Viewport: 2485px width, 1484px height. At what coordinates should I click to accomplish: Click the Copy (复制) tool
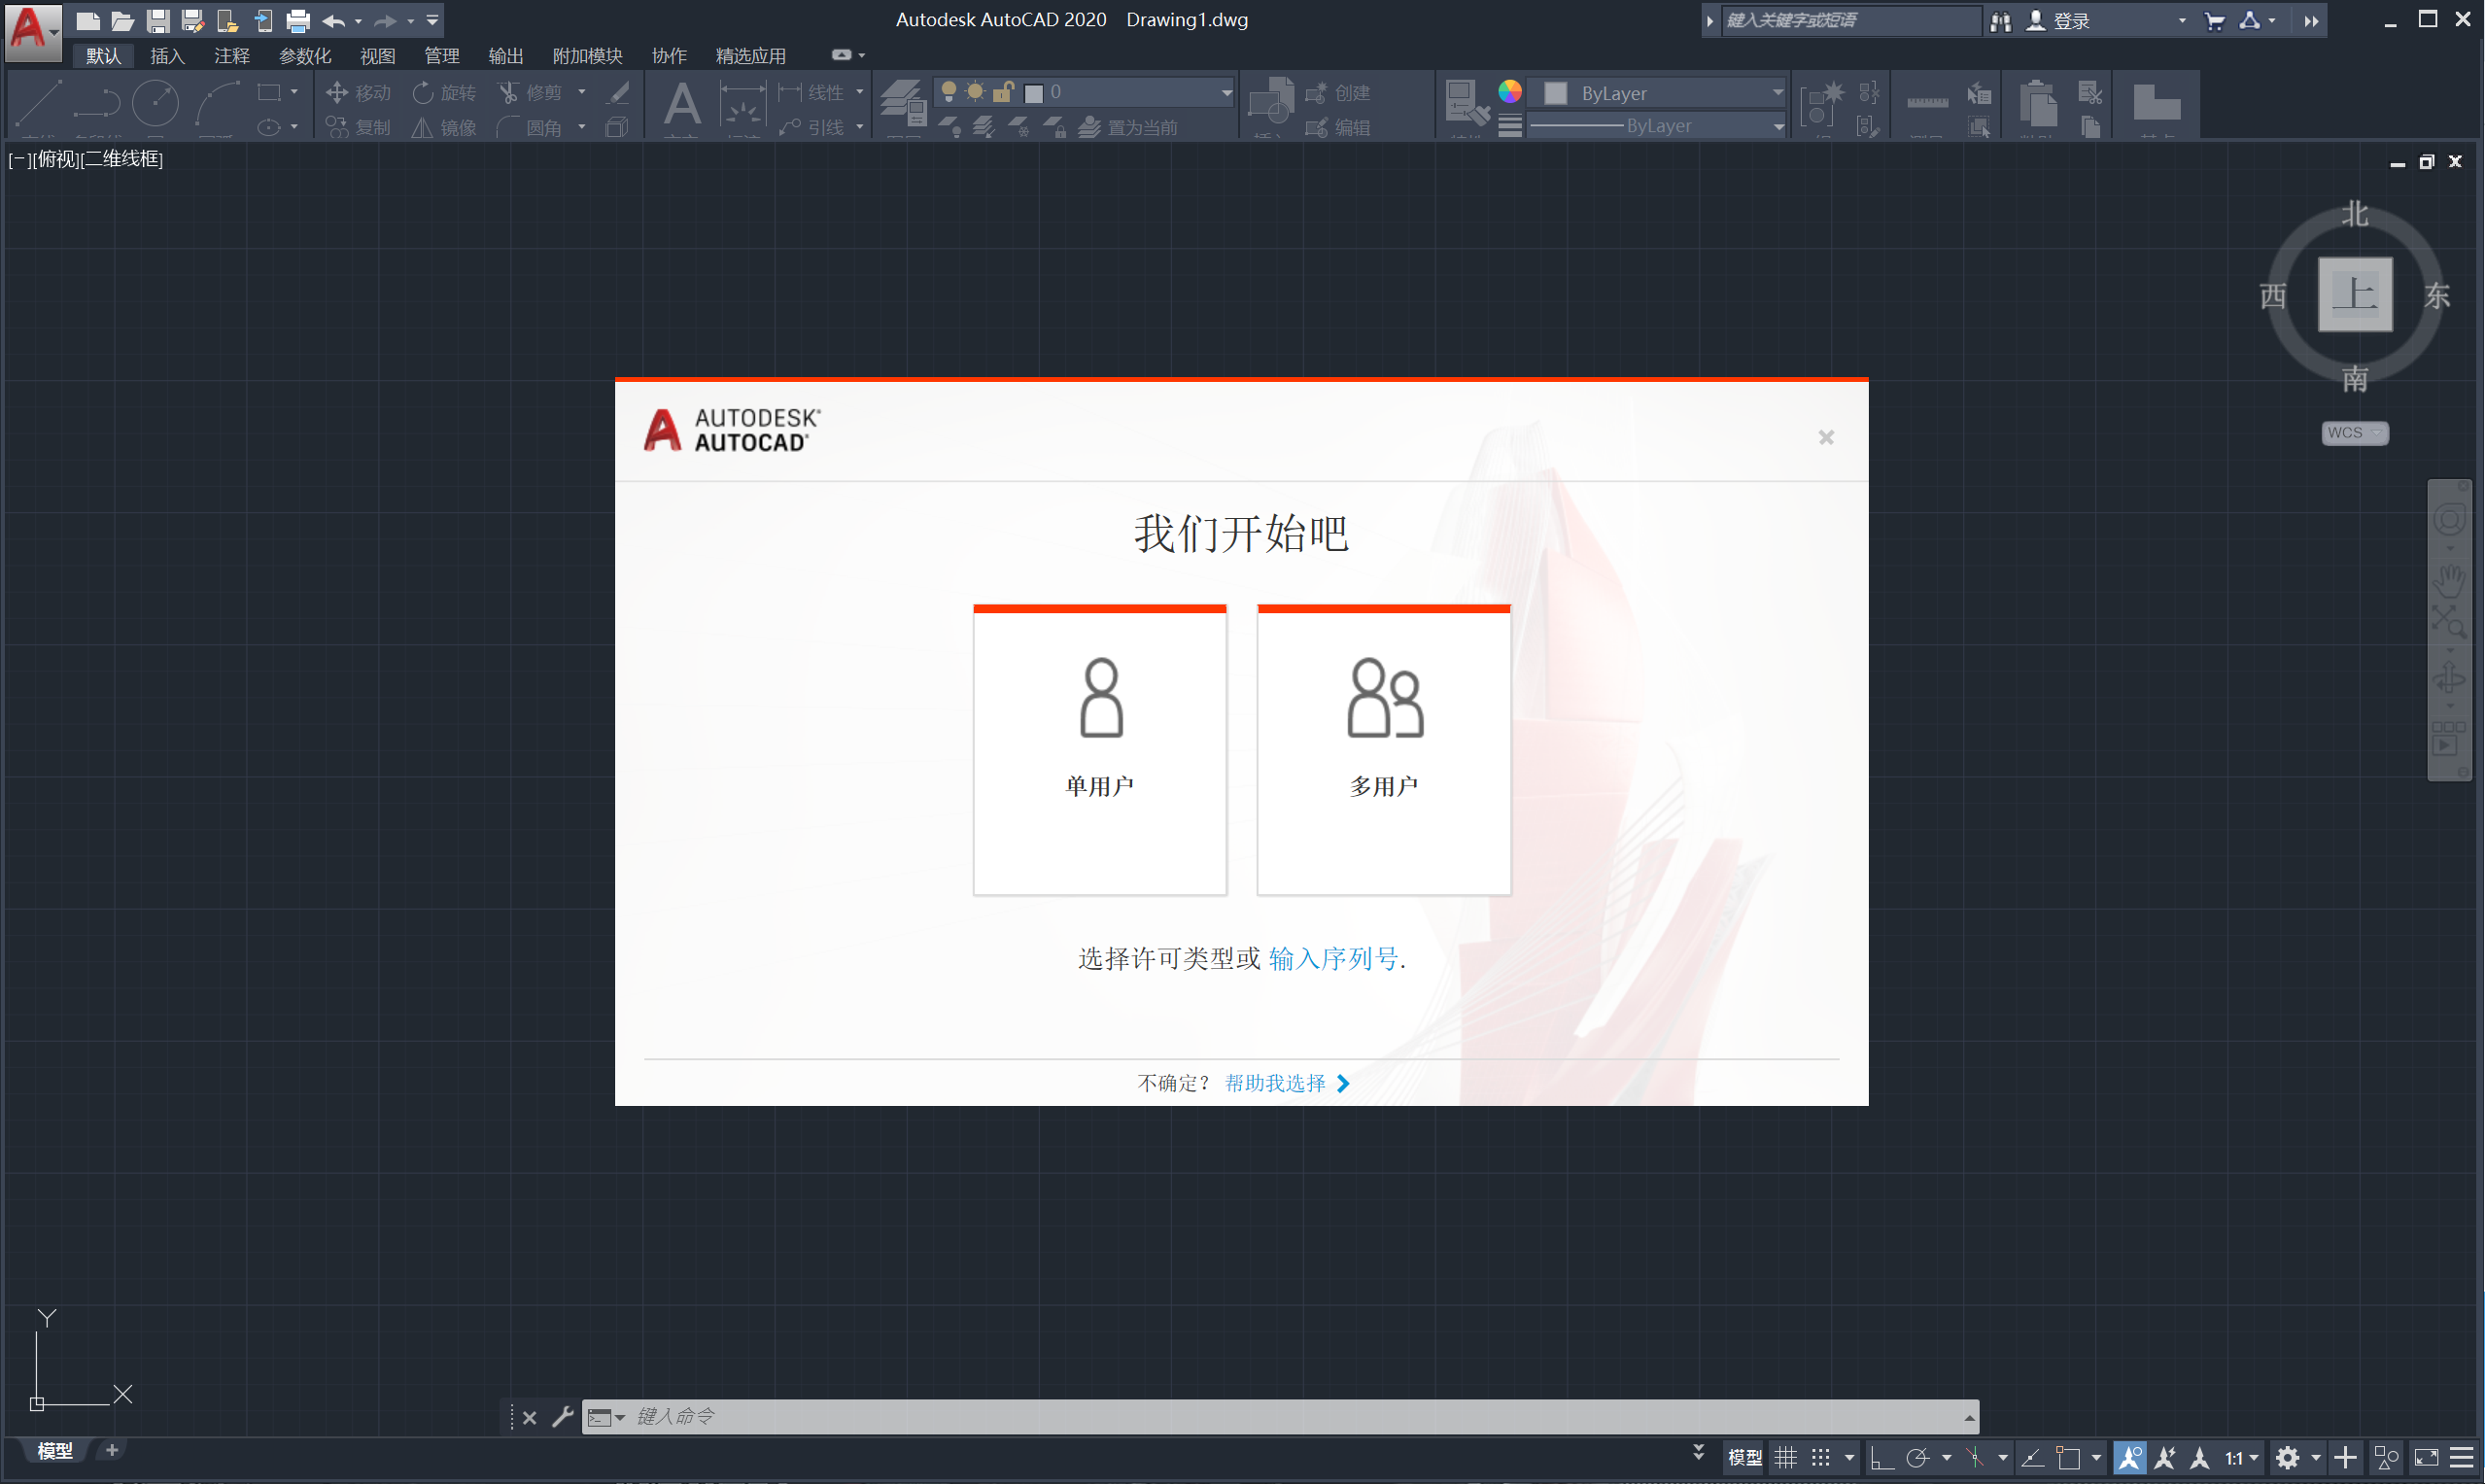pyautogui.click(x=358, y=127)
